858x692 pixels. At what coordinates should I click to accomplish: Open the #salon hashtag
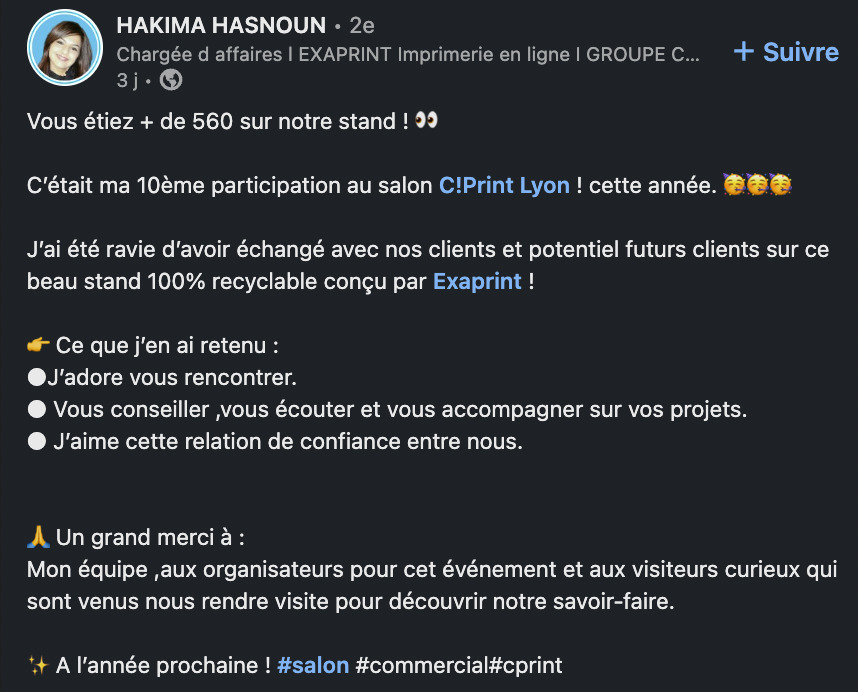pos(313,666)
